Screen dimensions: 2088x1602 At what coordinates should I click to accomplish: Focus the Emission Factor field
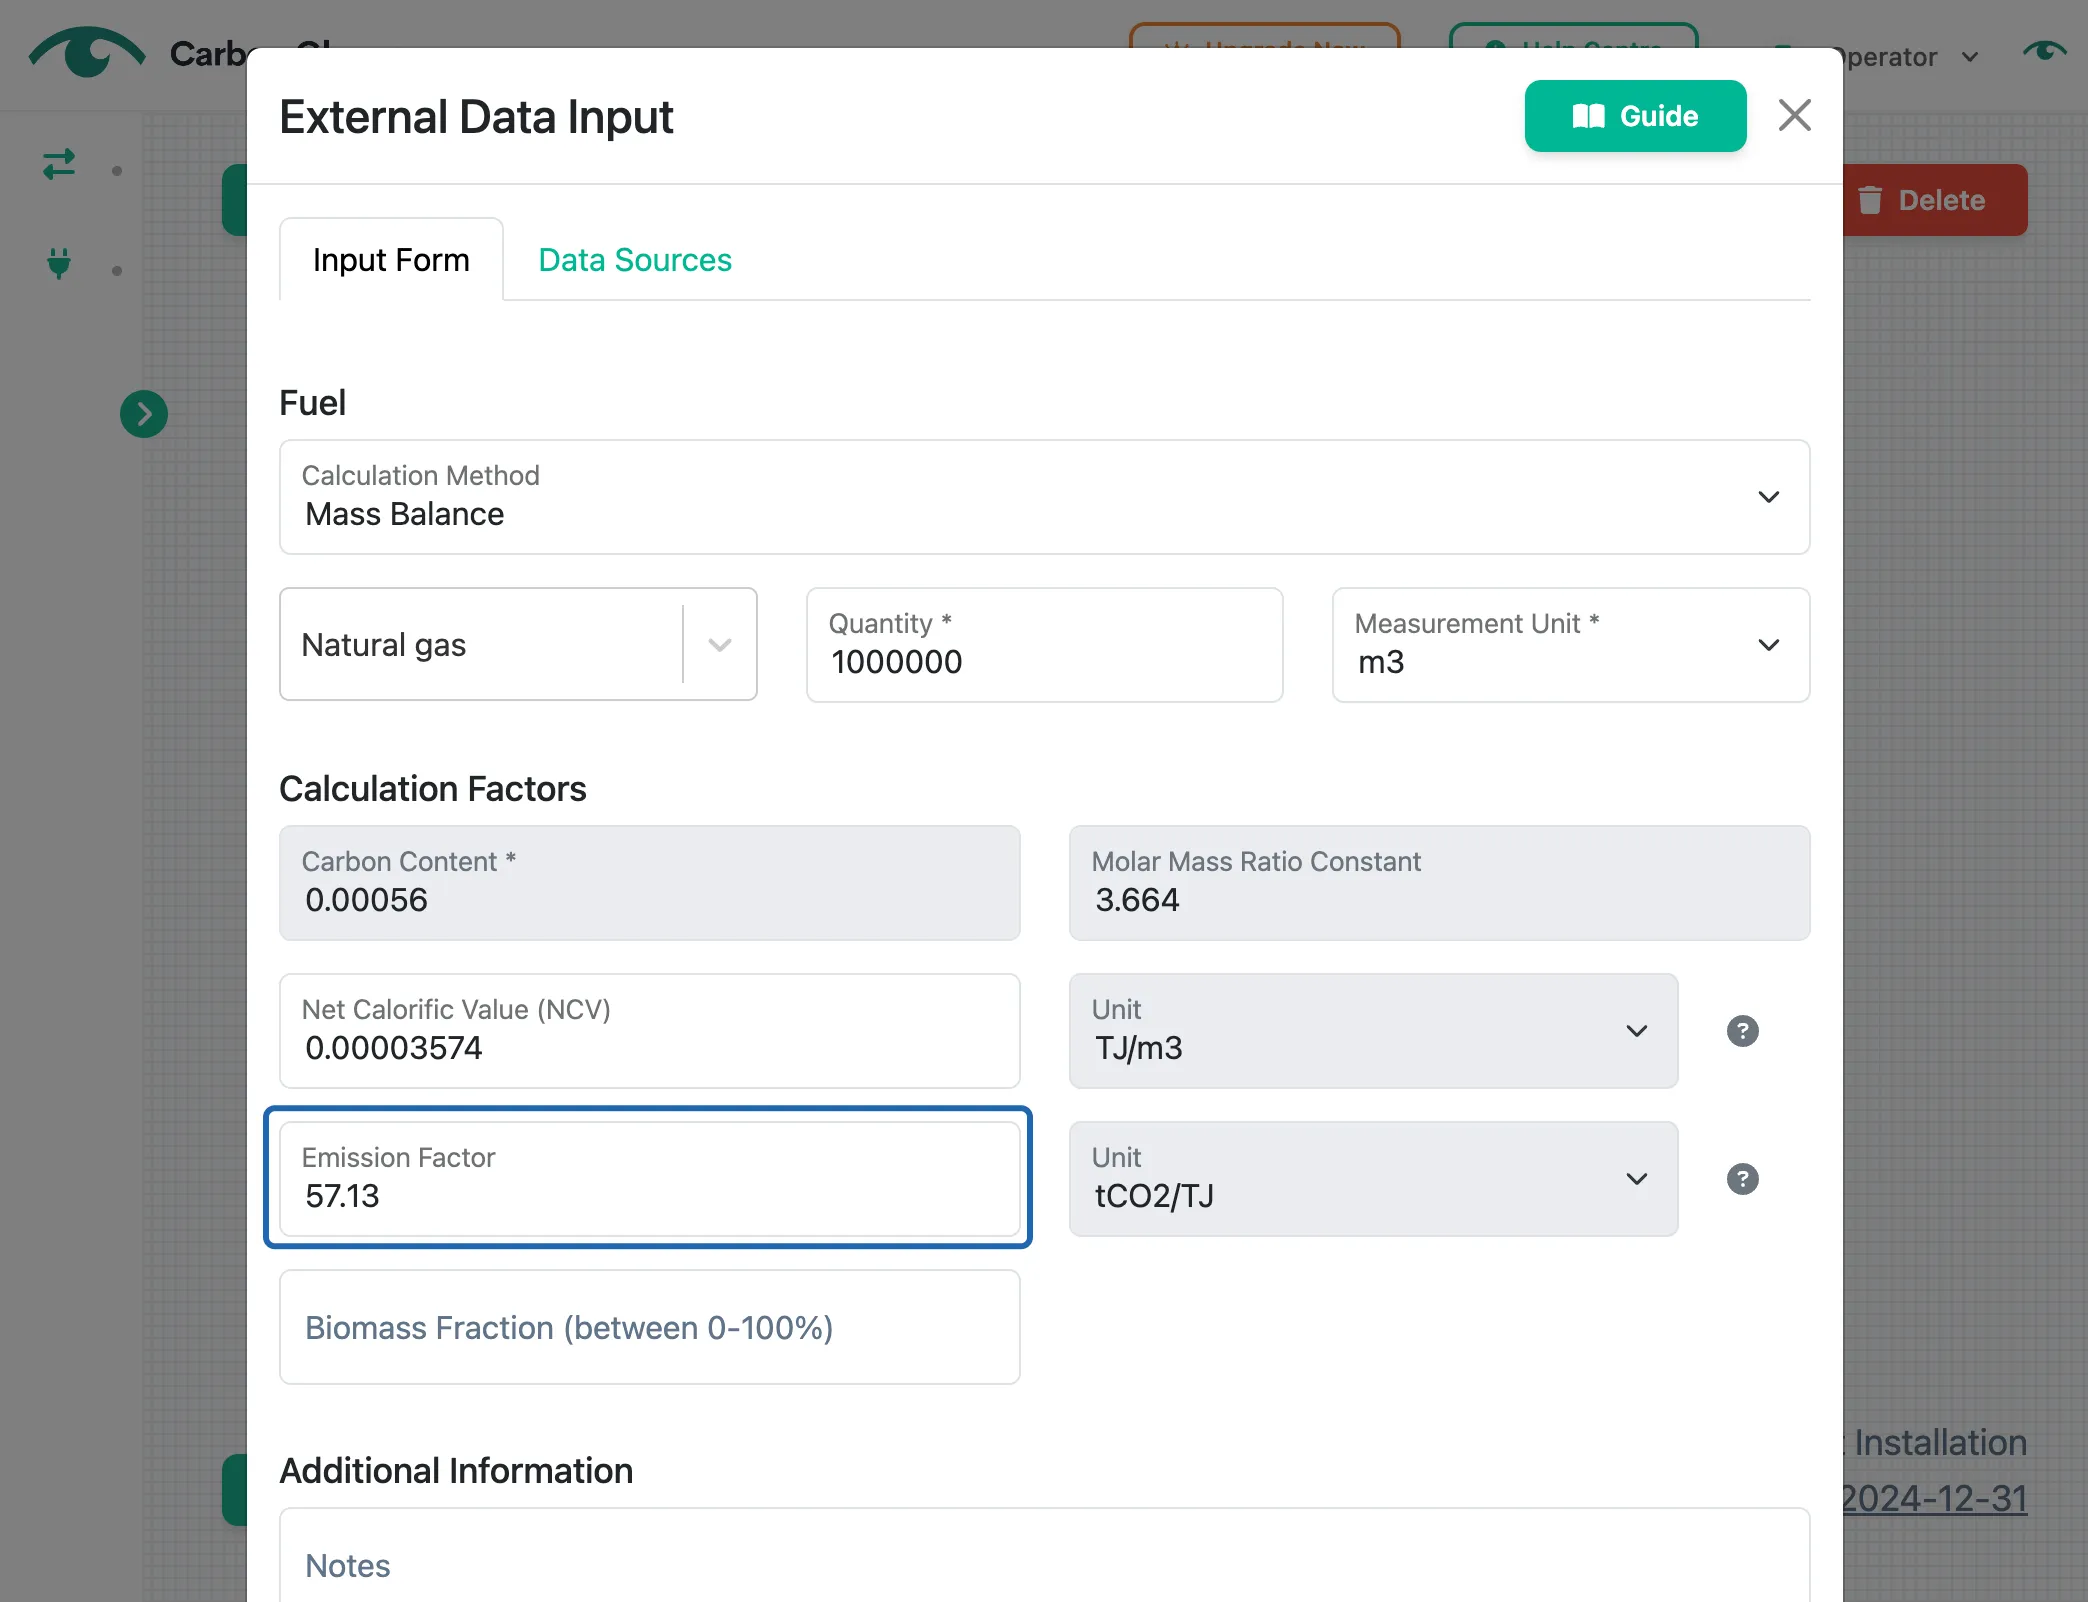click(x=650, y=1179)
